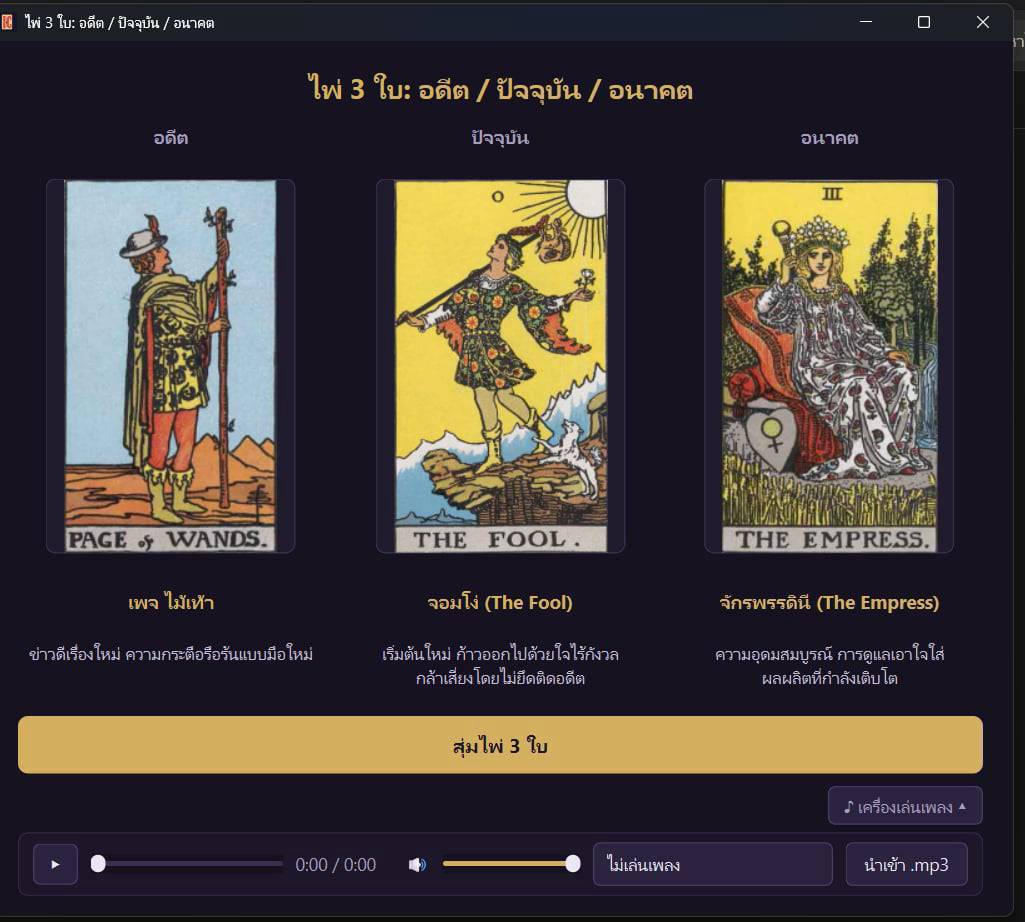The width and height of the screenshot is (1025, 922).
Task: Click the volume slider handle
Action: (x=573, y=864)
